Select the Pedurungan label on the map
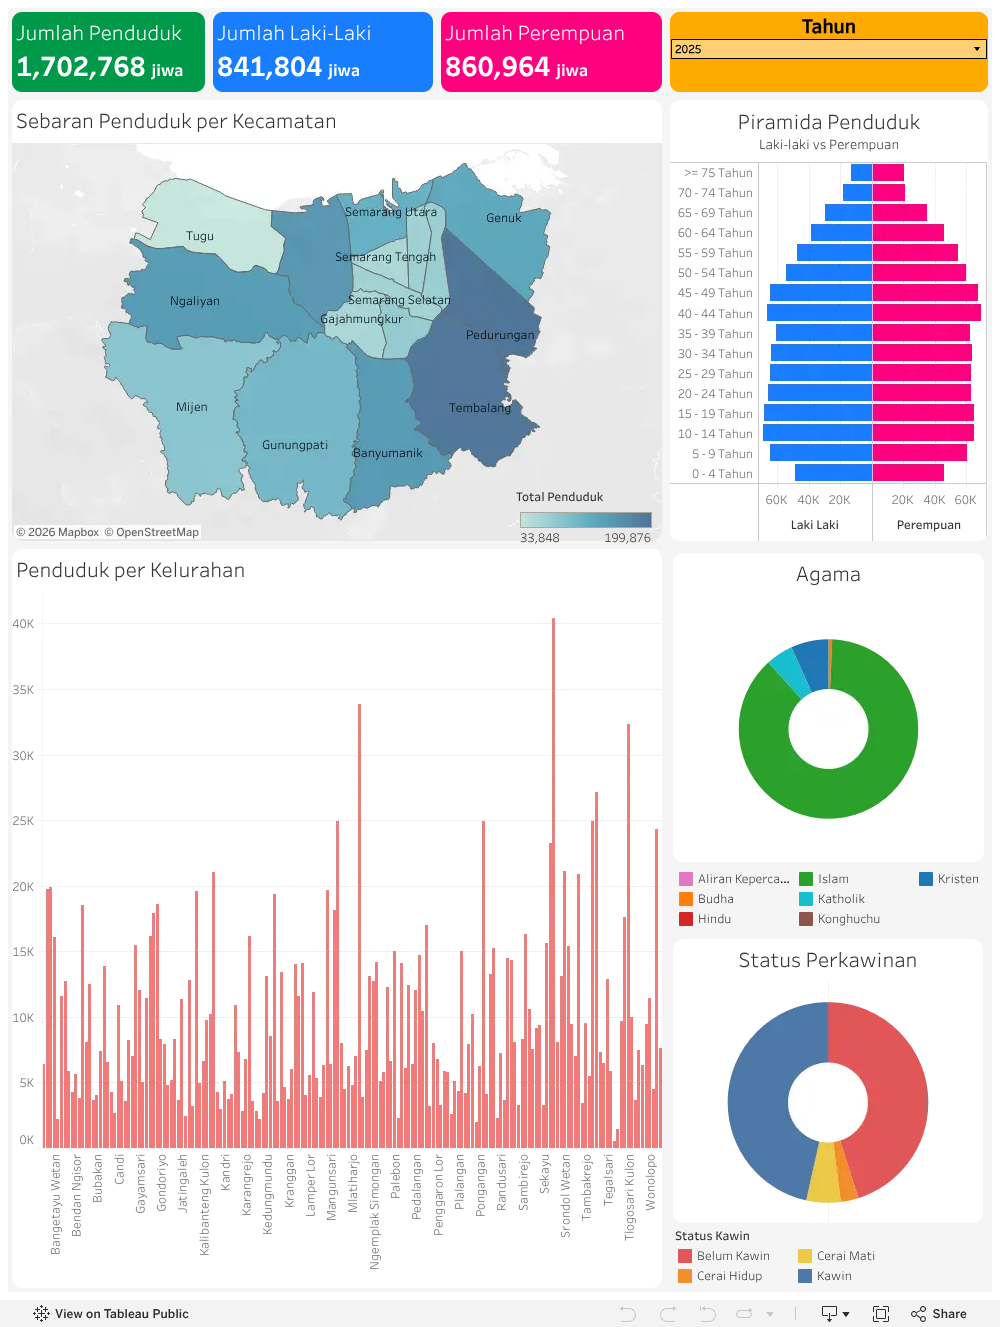Image resolution: width=1000 pixels, height=1327 pixels. pyautogui.click(x=500, y=335)
